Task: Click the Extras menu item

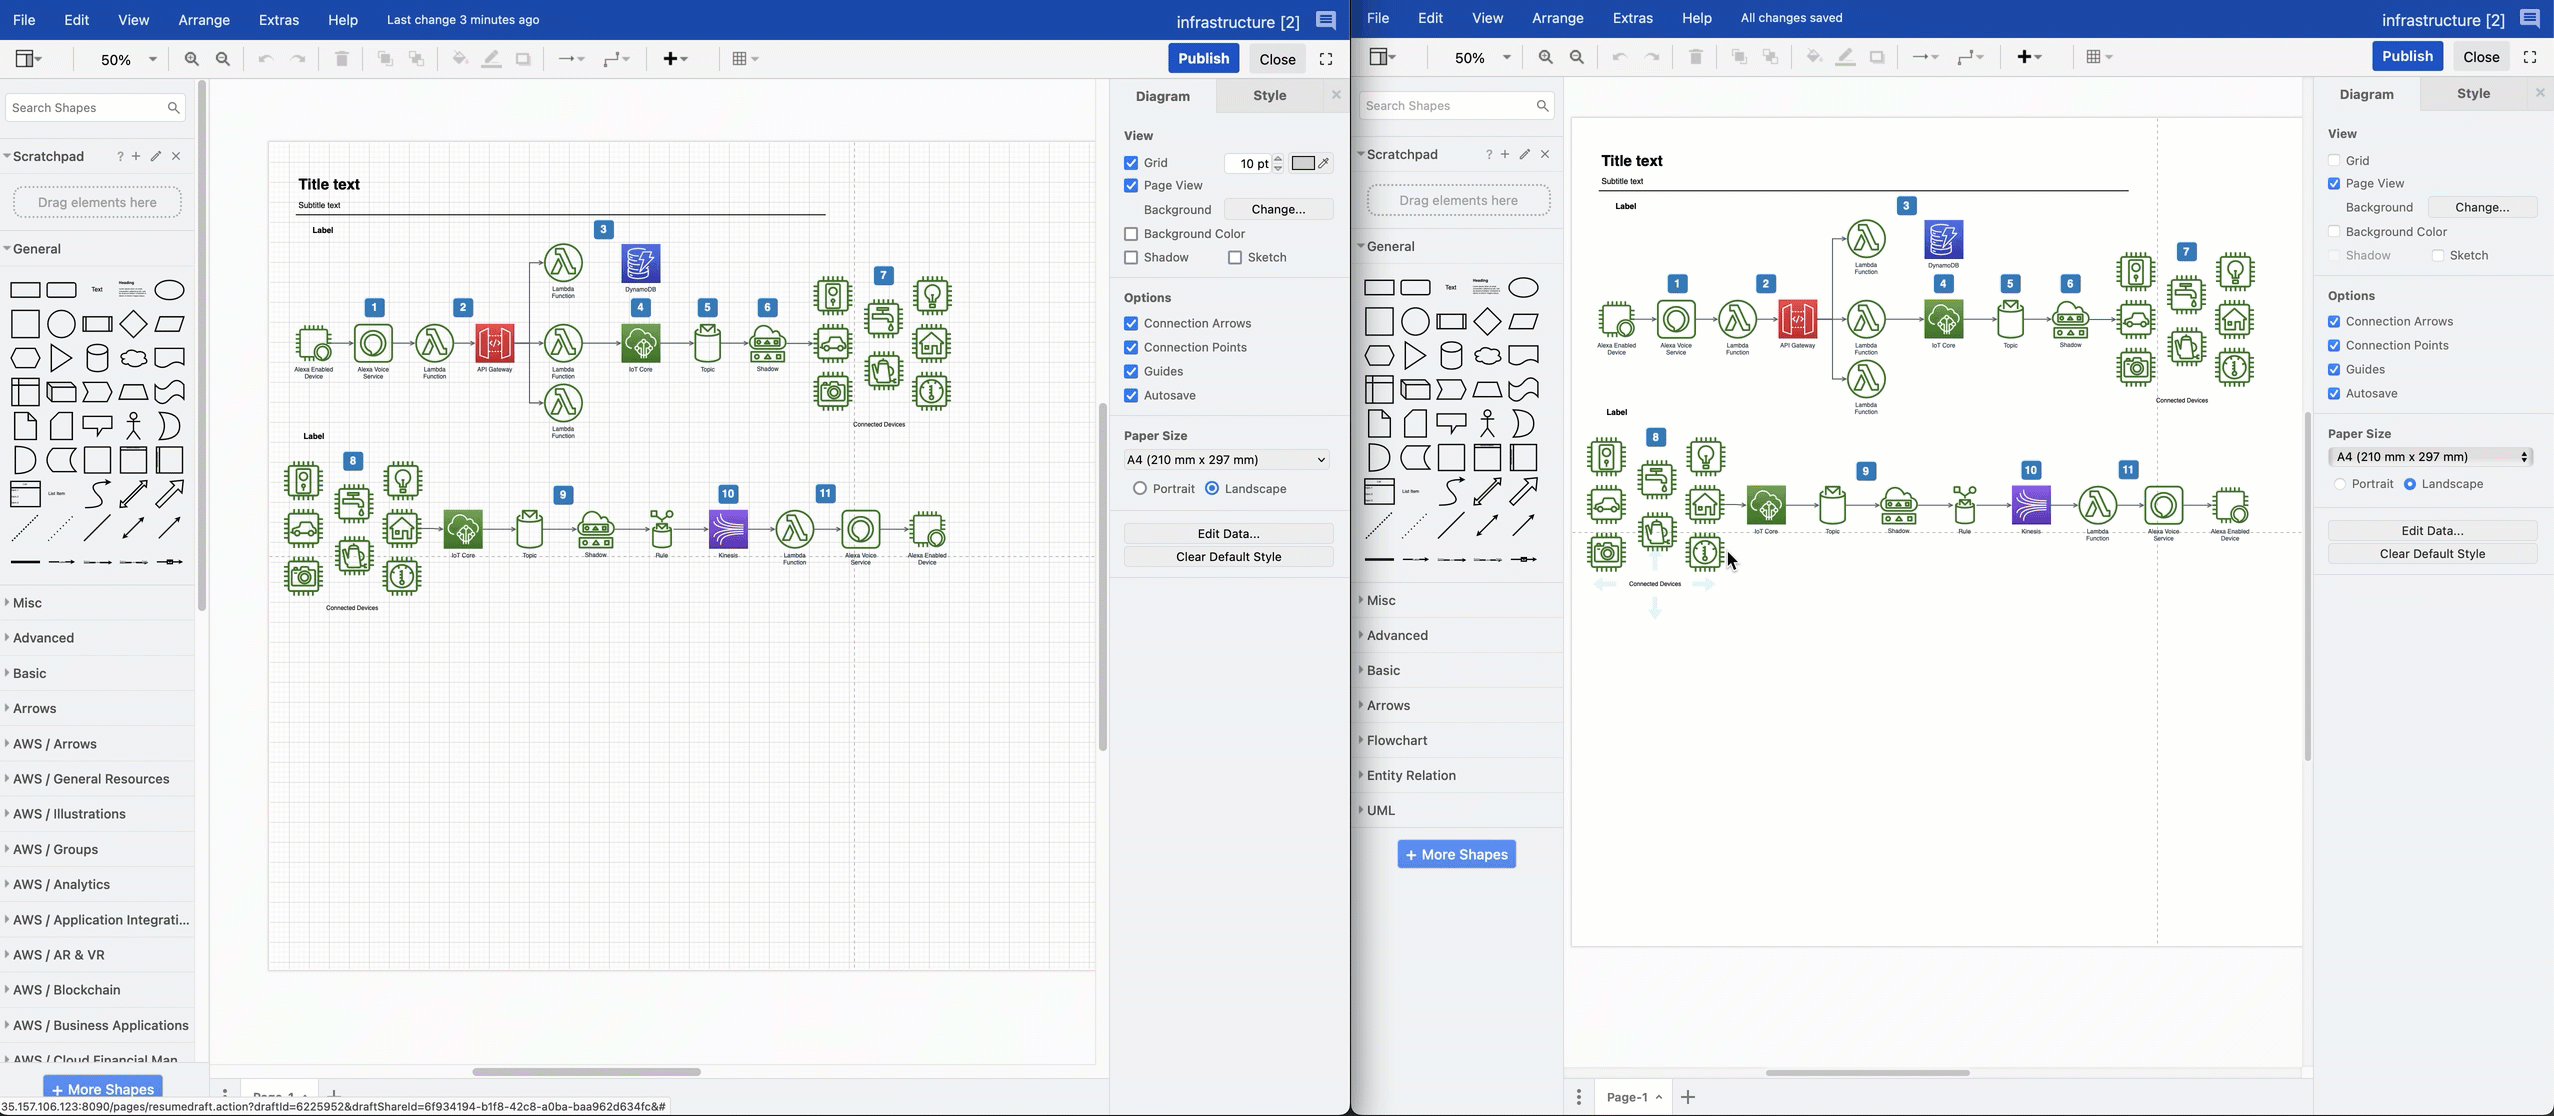Action: click(x=277, y=18)
